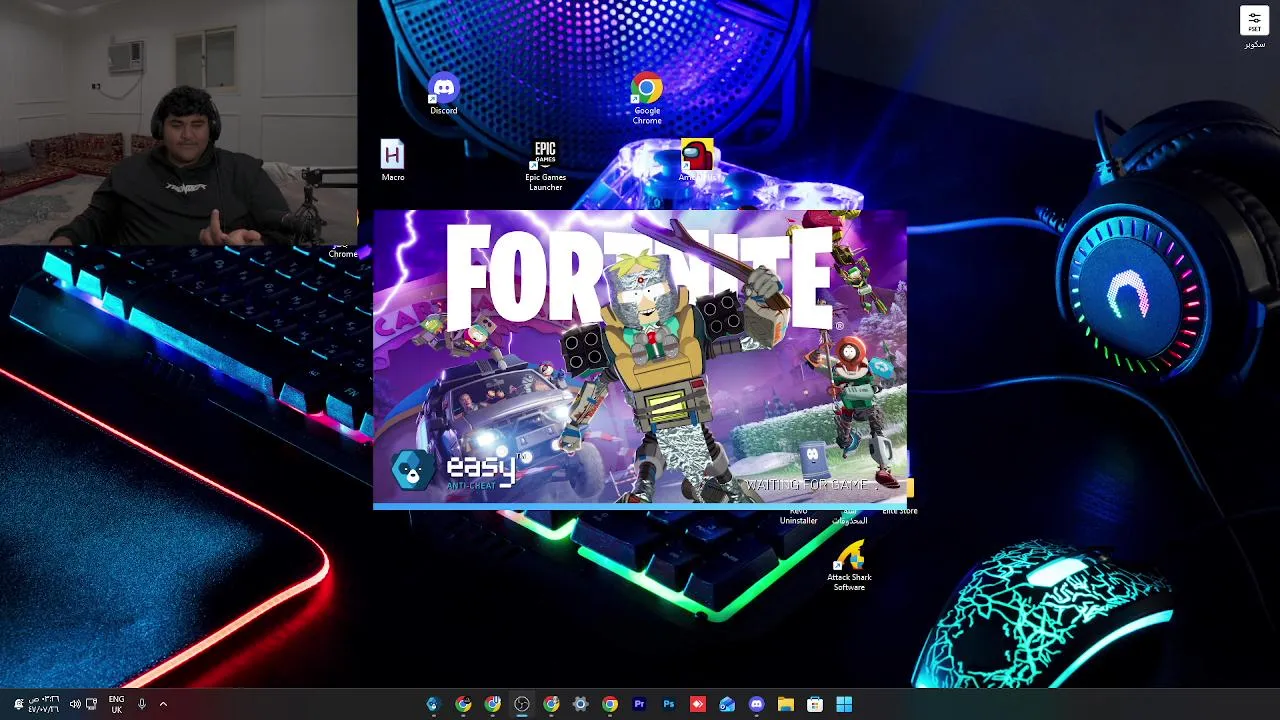Select the Elite Store desktop label

(899, 511)
